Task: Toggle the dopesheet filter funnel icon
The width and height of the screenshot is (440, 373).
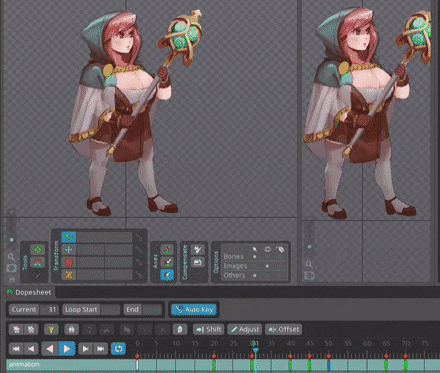Action: [x=51, y=329]
